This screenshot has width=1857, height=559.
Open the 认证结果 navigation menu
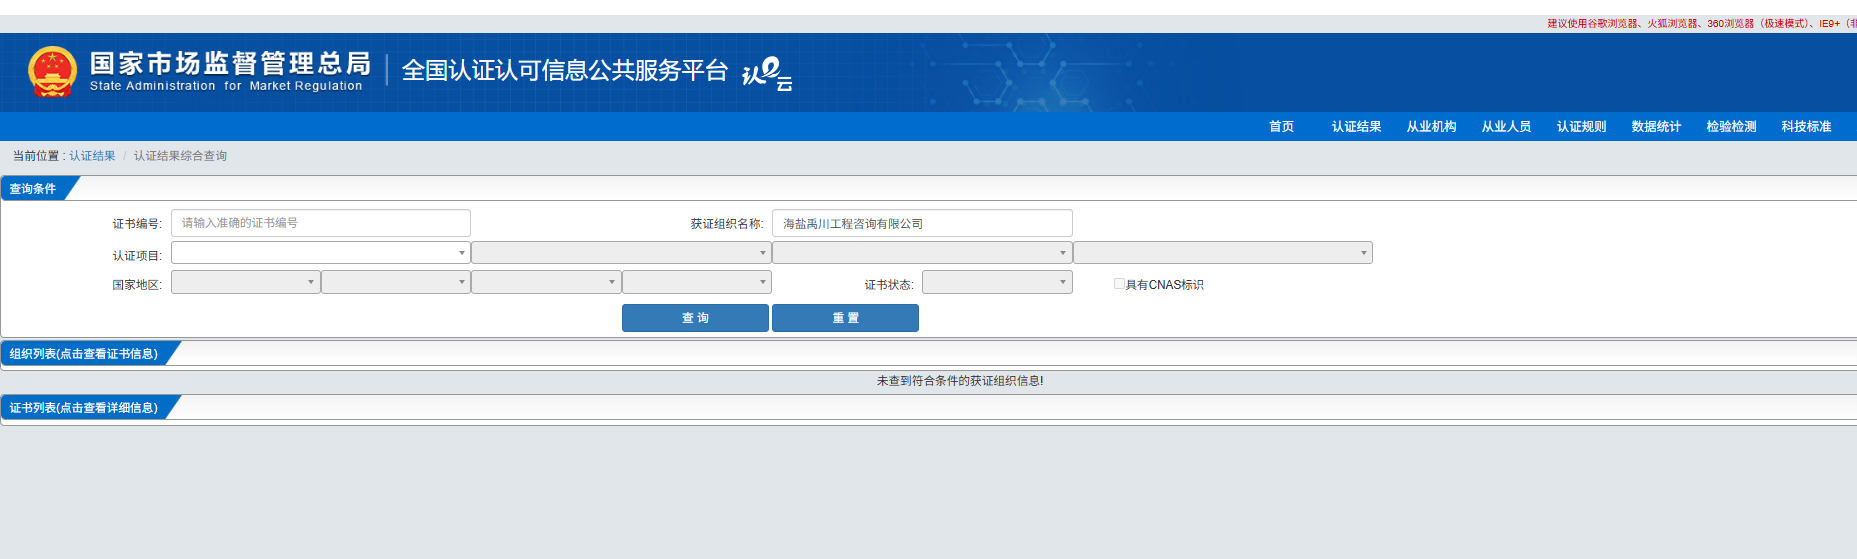click(x=1356, y=127)
